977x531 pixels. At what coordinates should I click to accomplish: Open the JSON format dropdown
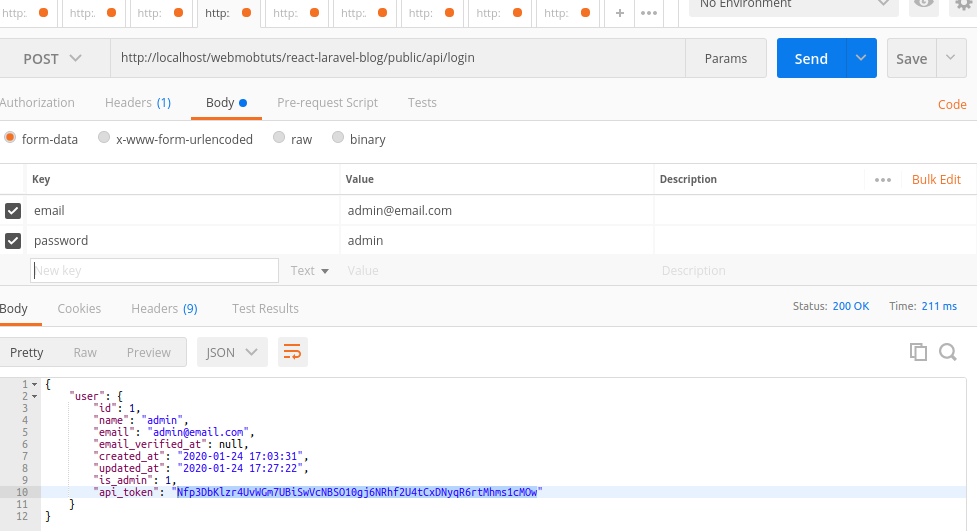coord(232,352)
